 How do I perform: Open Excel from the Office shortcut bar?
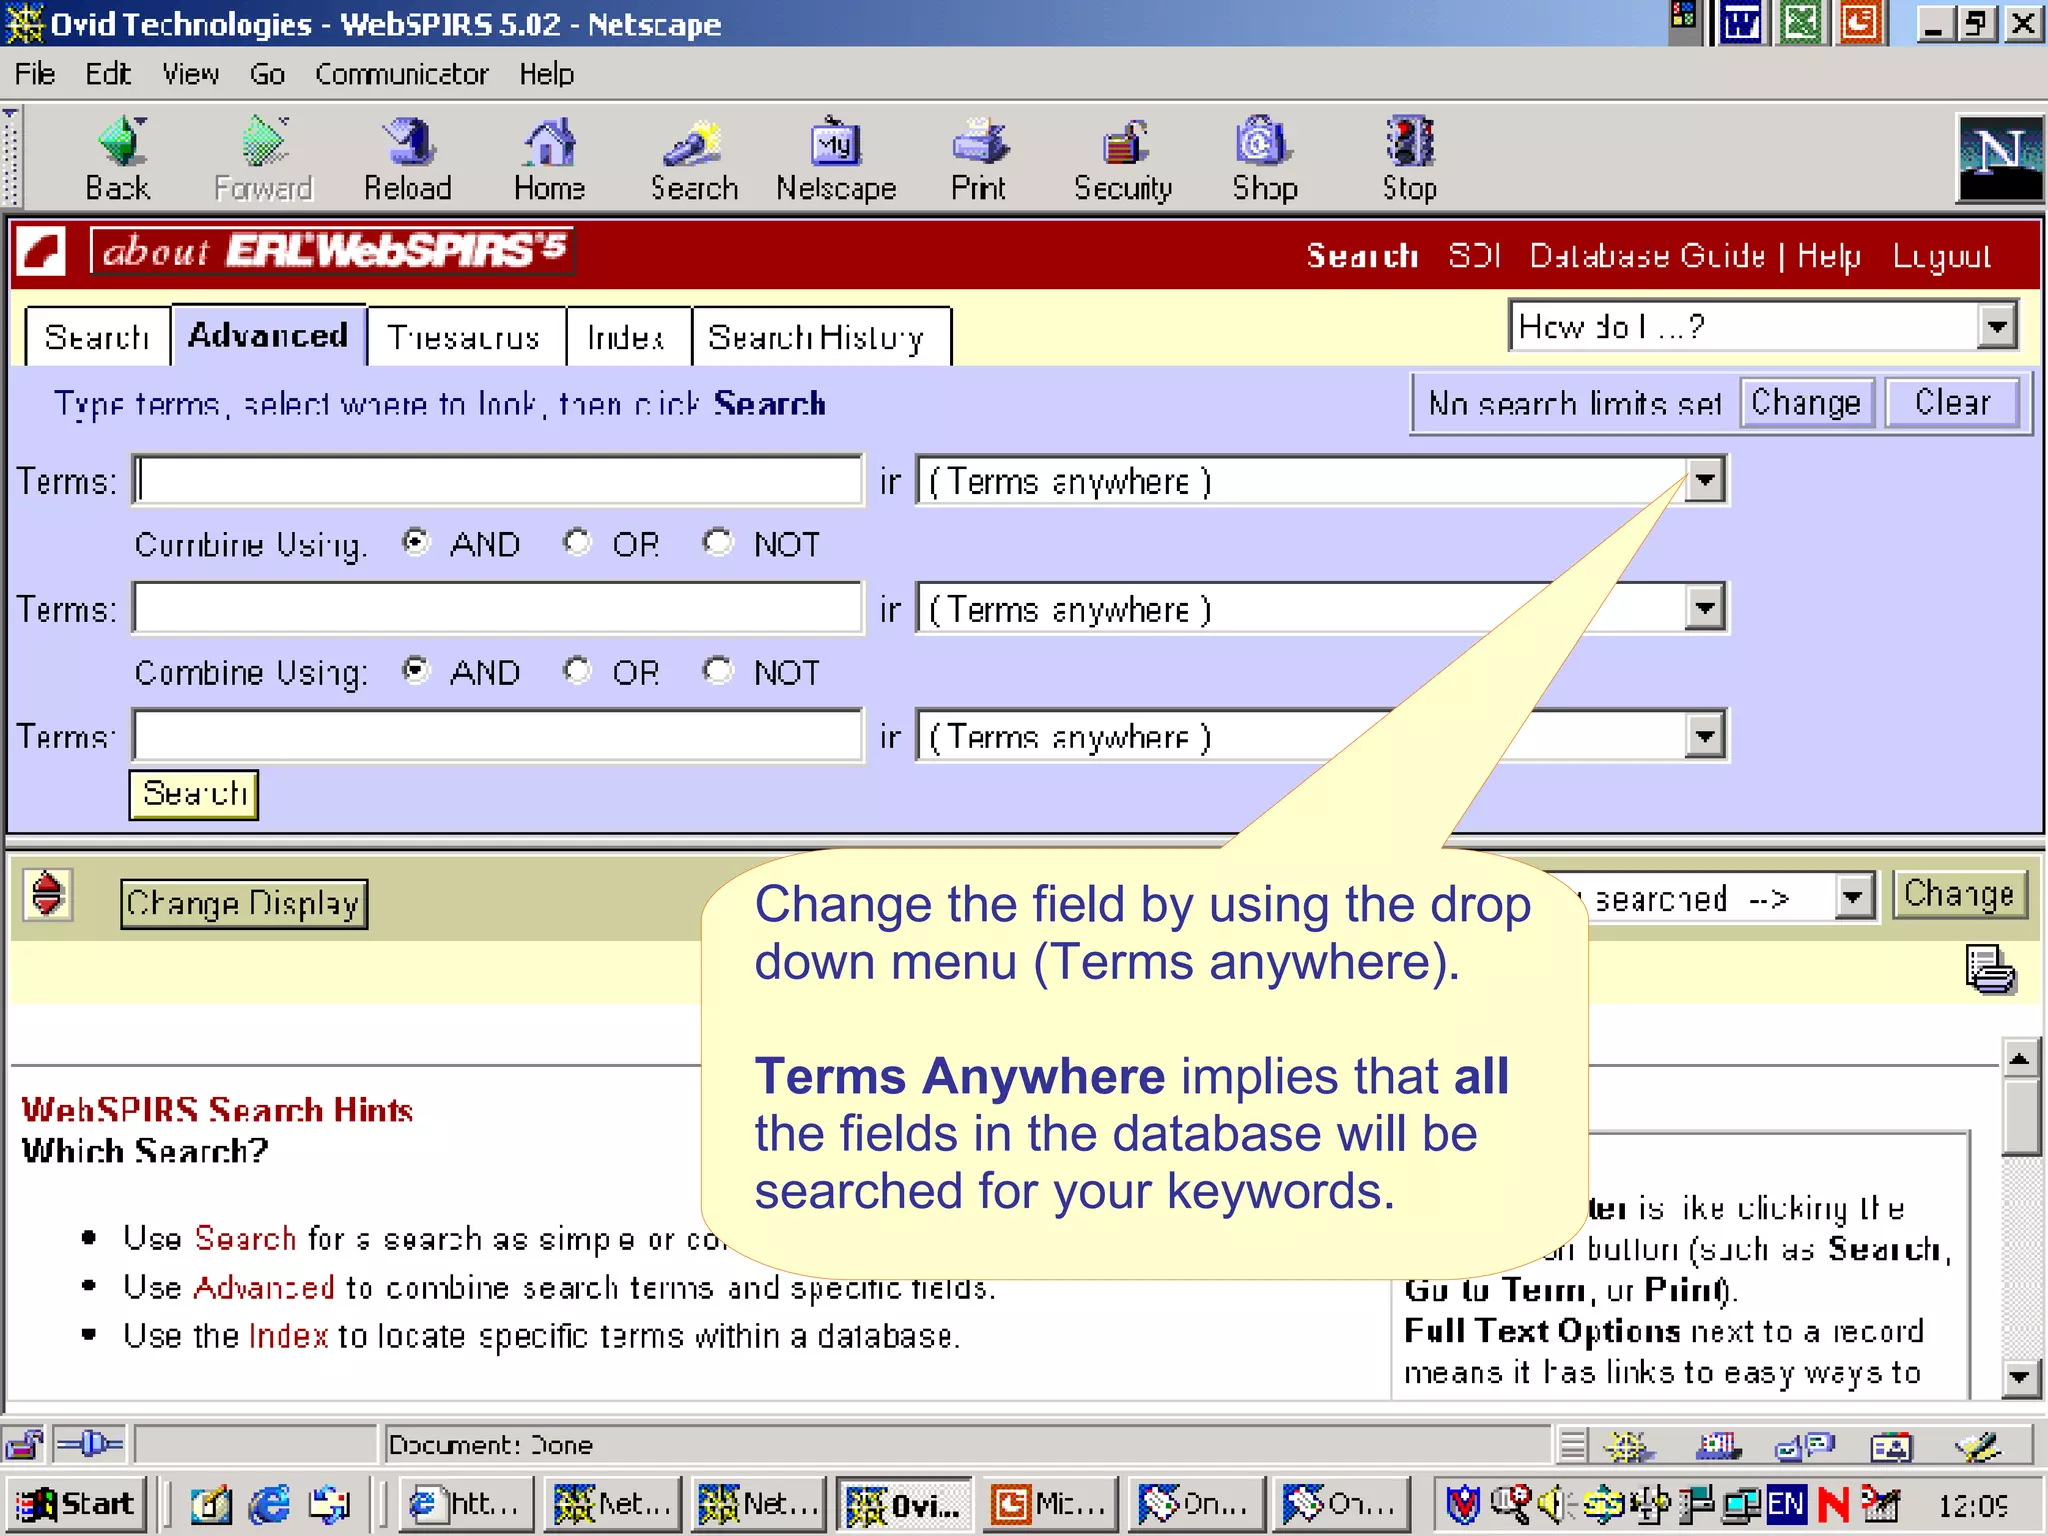(x=1802, y=23)
